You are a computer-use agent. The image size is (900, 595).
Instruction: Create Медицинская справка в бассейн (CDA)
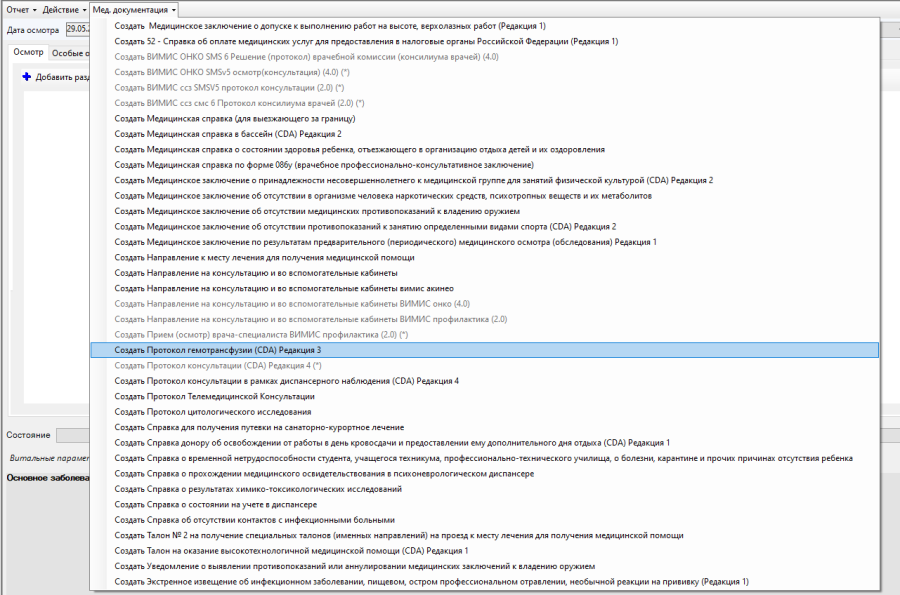point(485,134)
